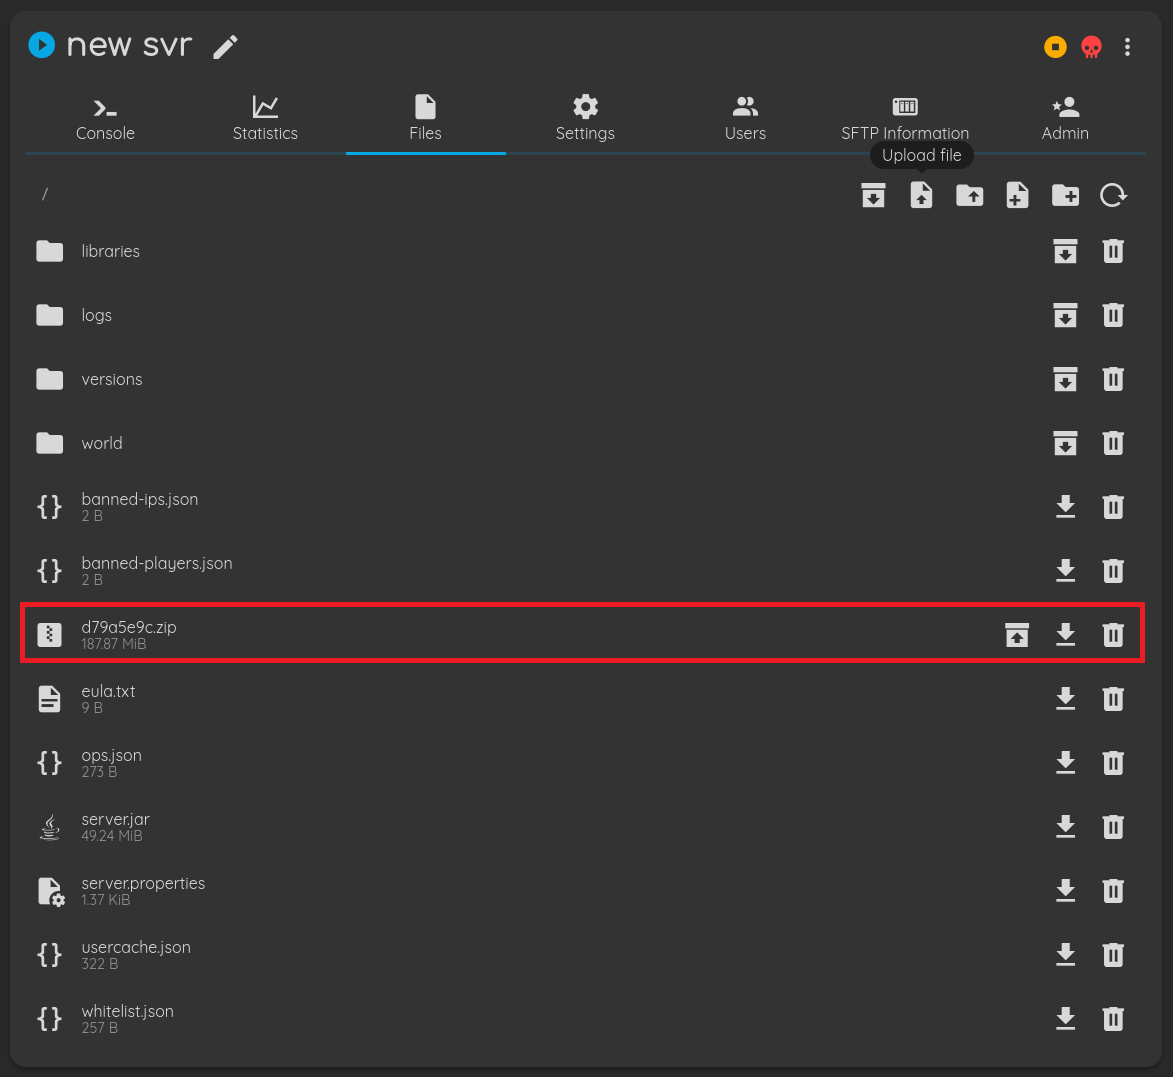Switch to the Console tab
The height and width of the screenshot is (1077, 1173).
(105, 119)
